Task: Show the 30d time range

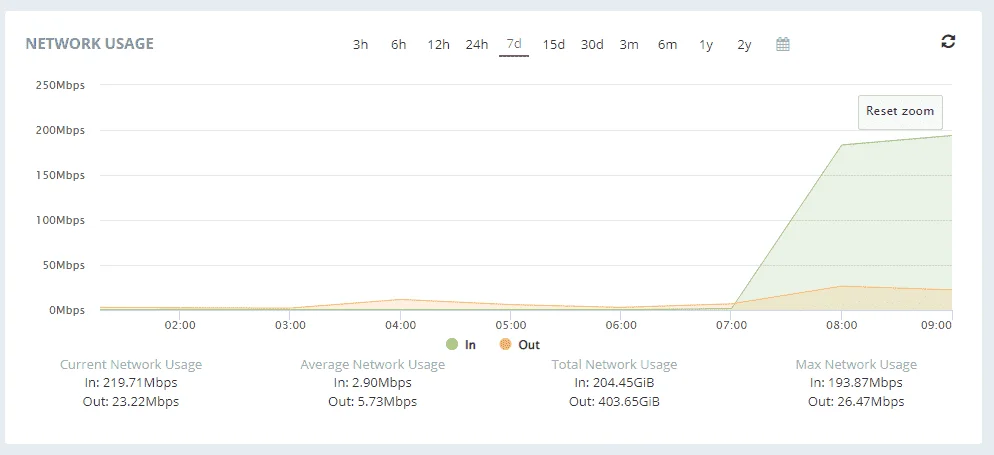Action: click(592, 44)
